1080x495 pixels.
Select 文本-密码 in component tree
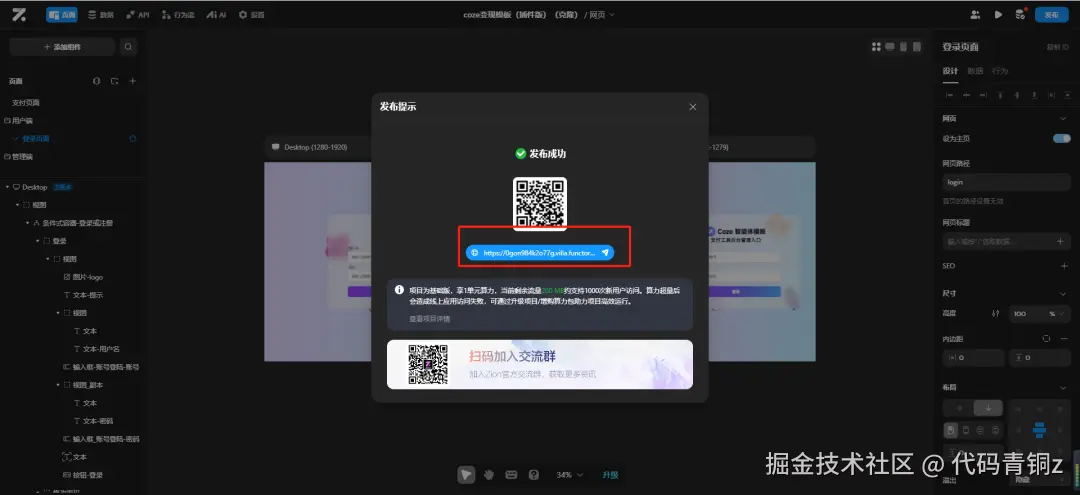click(93, 421)
